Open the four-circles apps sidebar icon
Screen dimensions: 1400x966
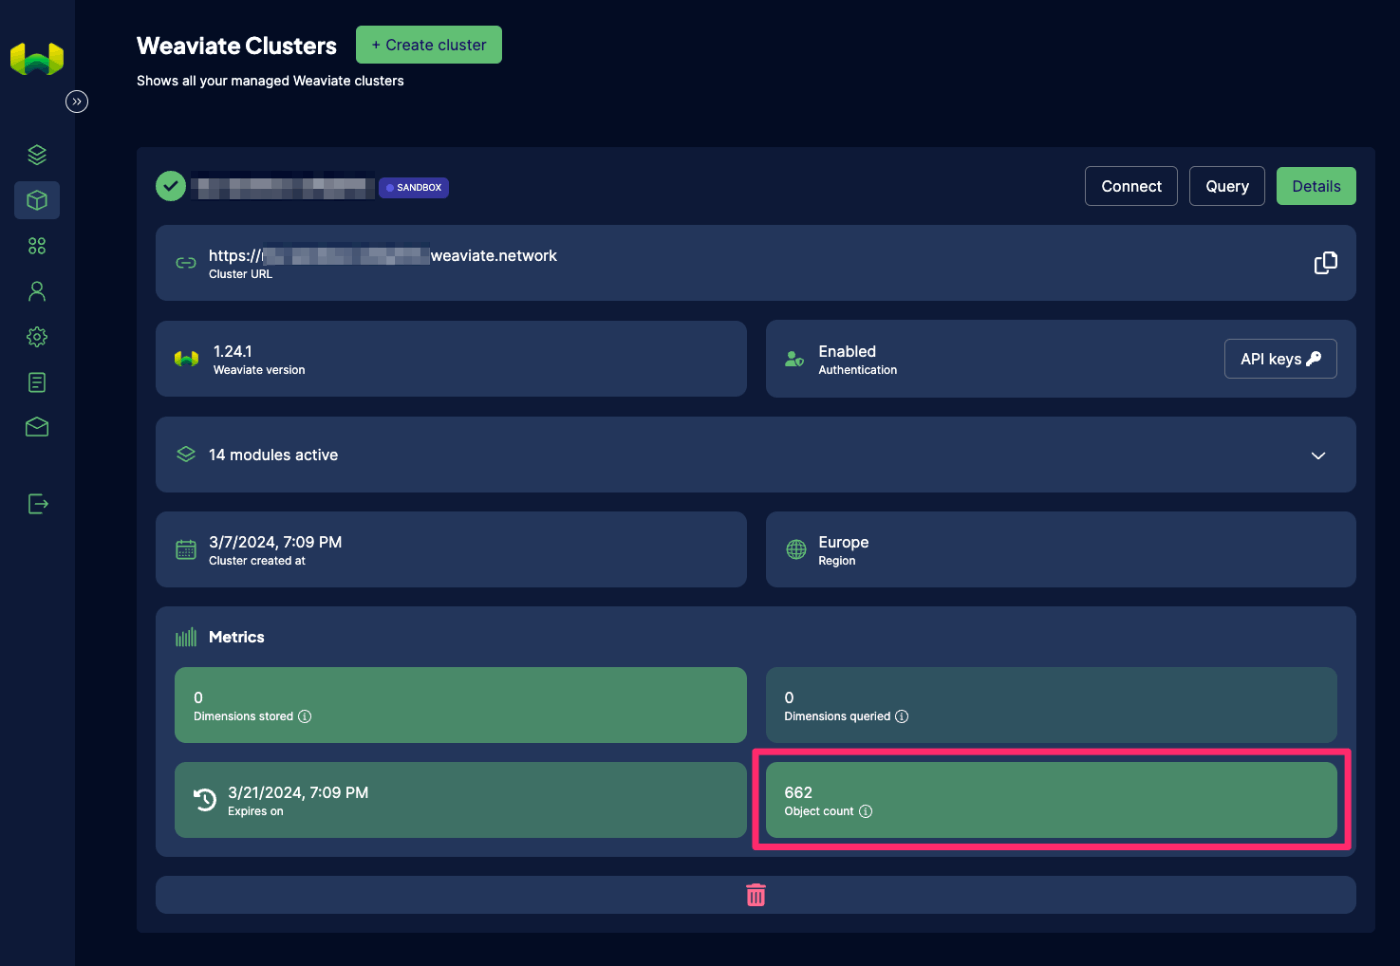point(37,246)
